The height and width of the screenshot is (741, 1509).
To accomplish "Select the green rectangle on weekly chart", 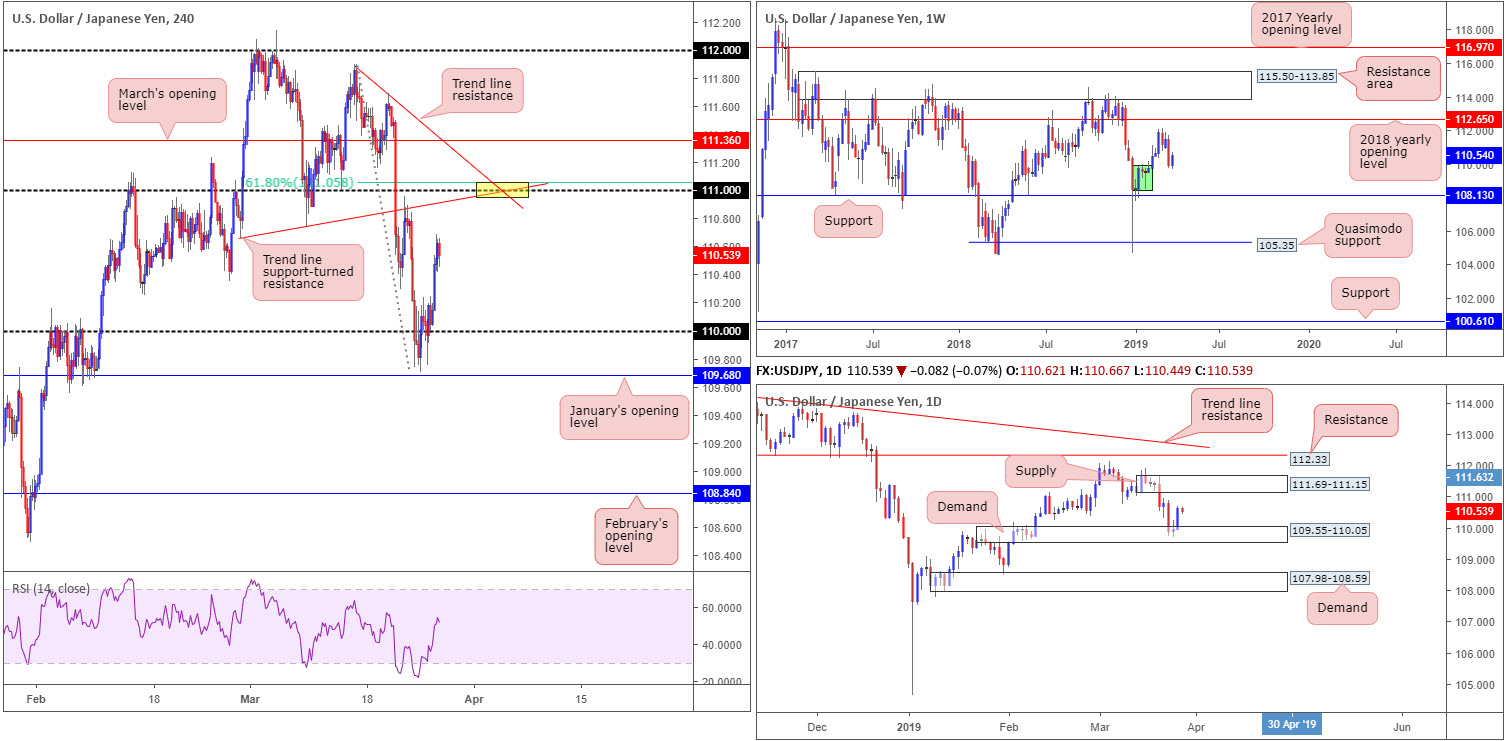I will [x=1142, y=177].
